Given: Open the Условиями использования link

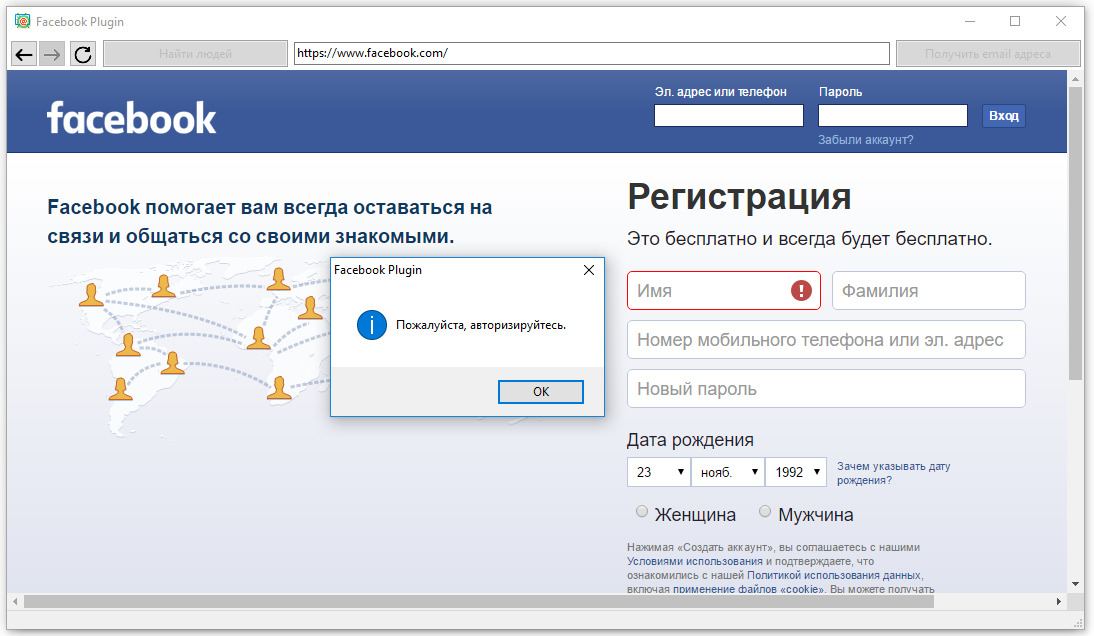Looking at the screenshot, I should 694,561.
